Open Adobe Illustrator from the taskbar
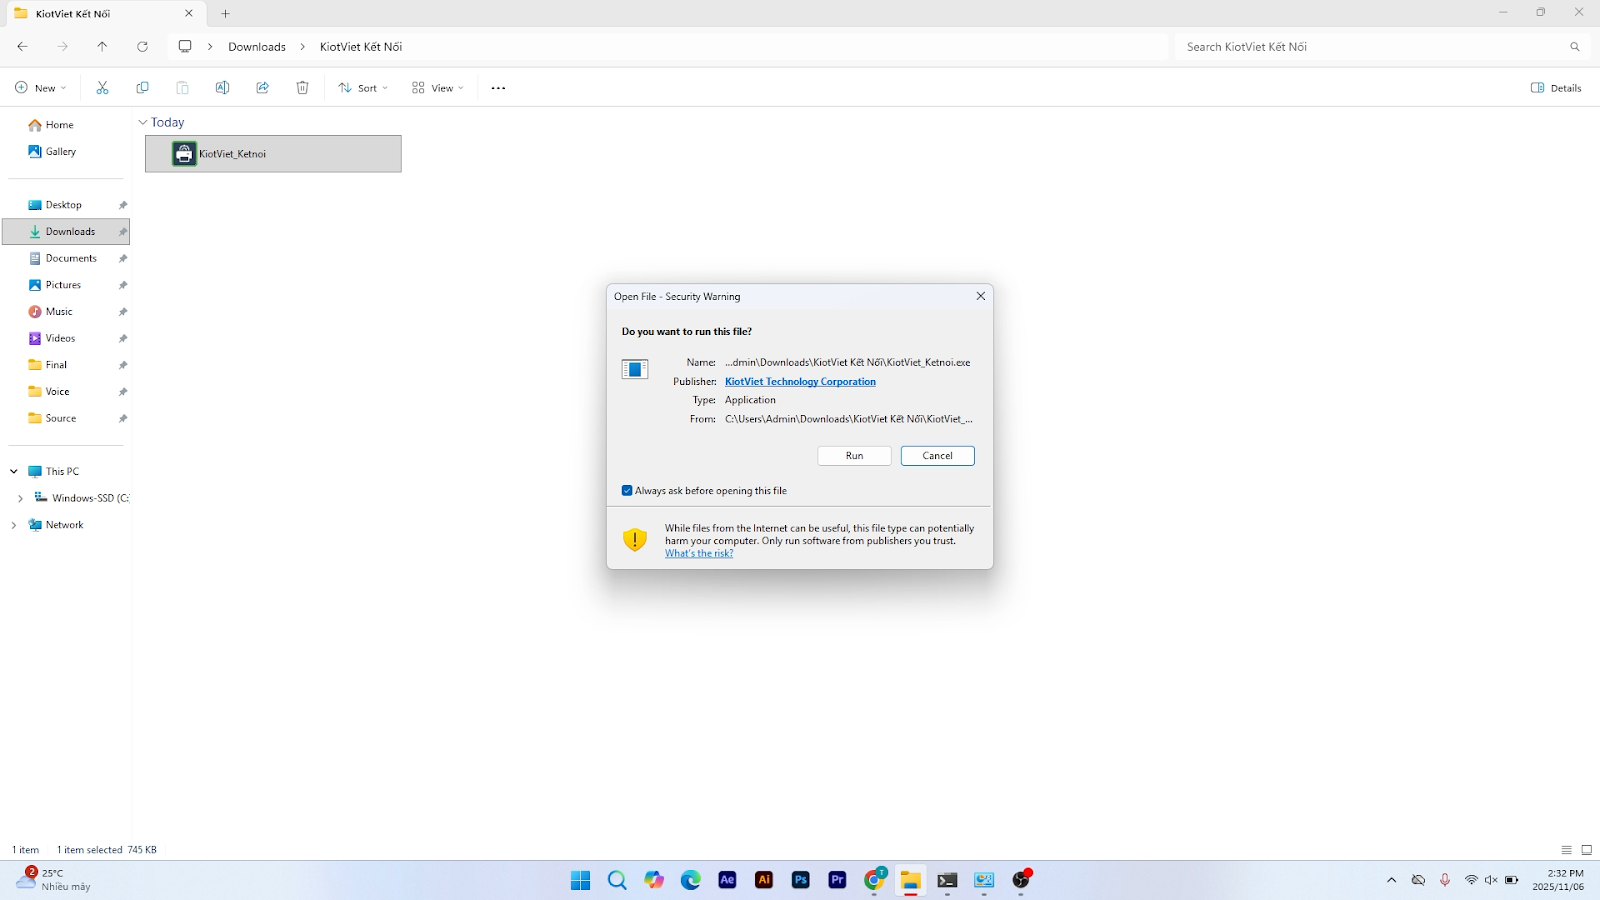1600x900 pixels. [764, 880]
